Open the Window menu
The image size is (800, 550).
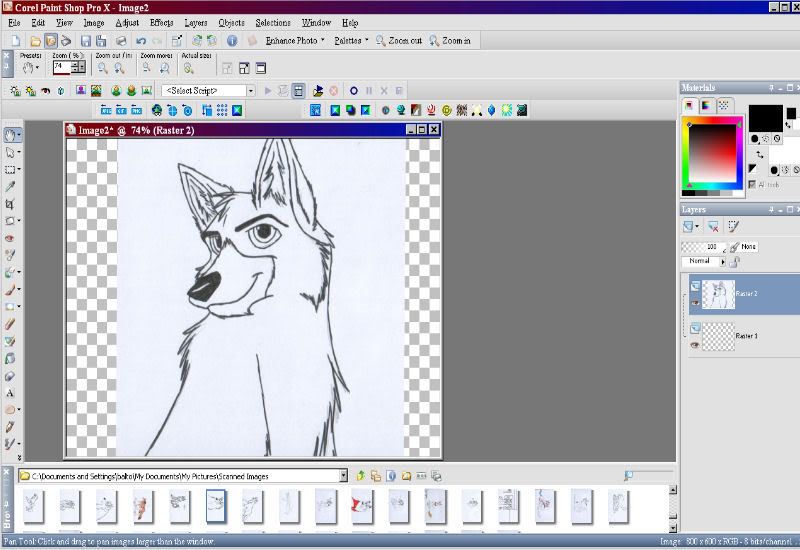[316, 23]
